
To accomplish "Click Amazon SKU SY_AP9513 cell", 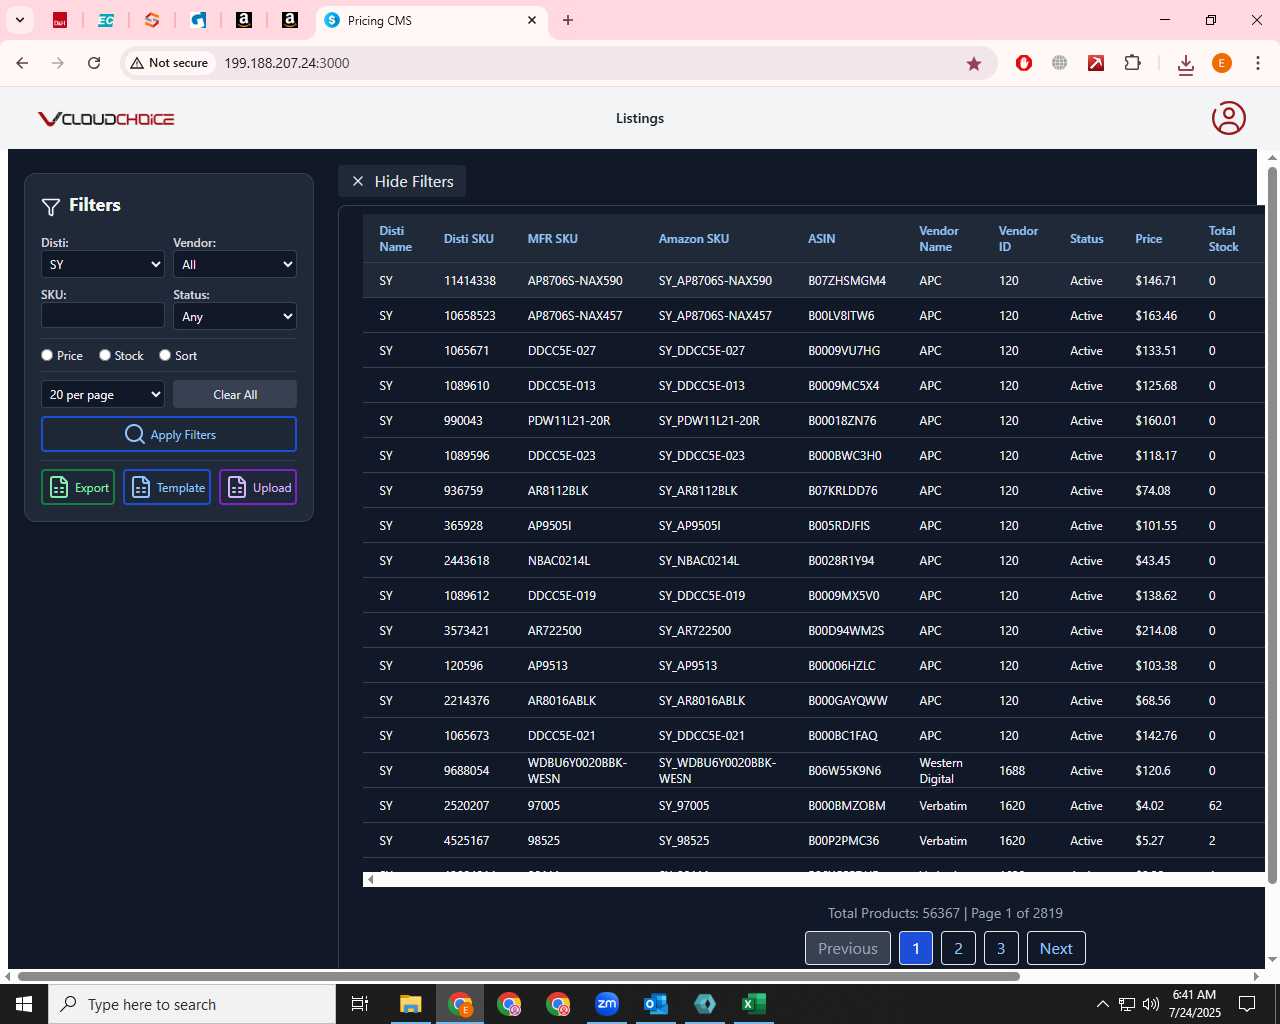I will coord(688,666).
